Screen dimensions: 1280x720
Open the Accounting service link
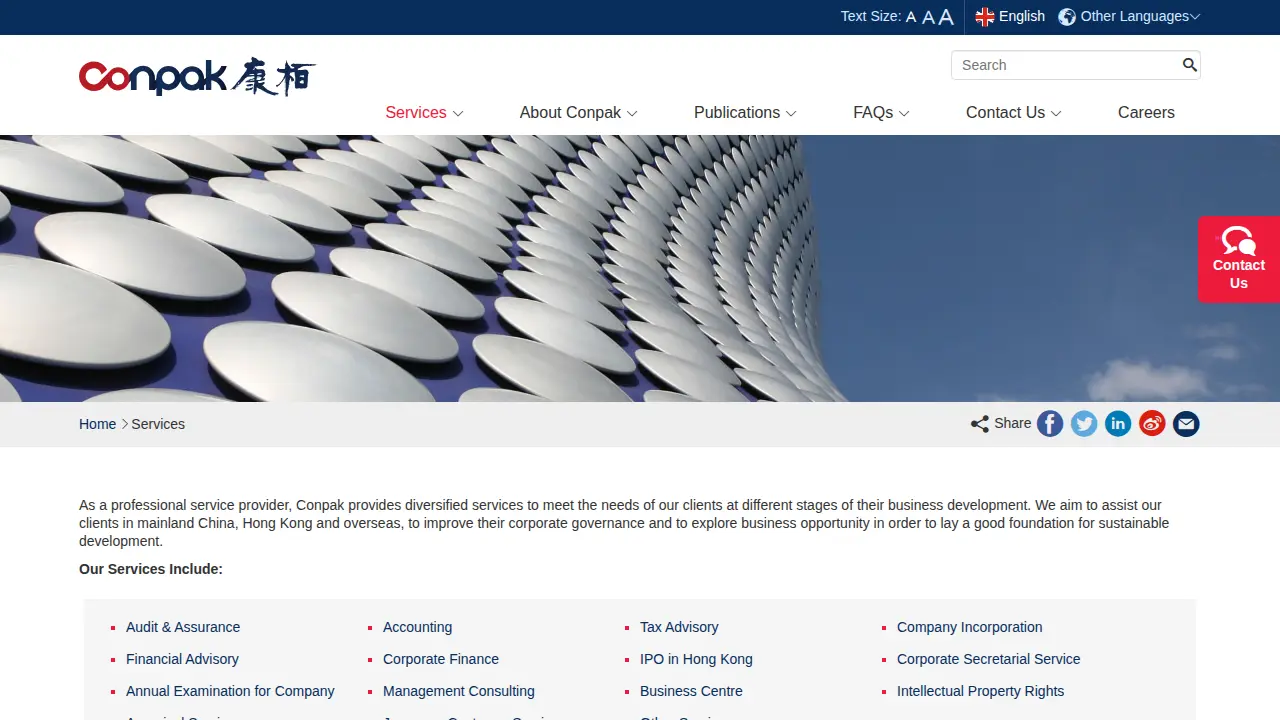tap(417, 627)
